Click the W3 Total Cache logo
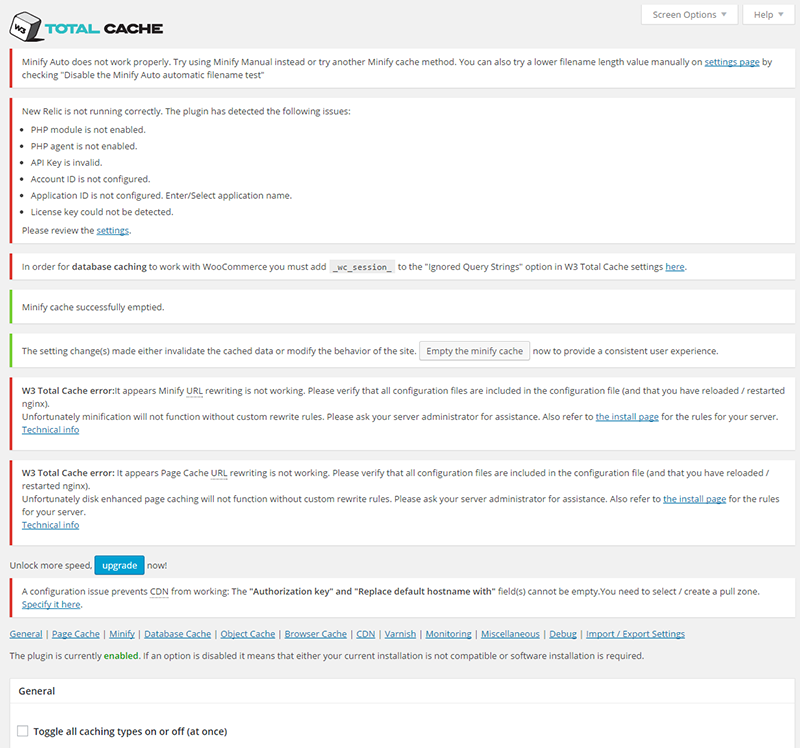Image resolution: width=800 pixels, height=748 pixels. pos(90,28)
